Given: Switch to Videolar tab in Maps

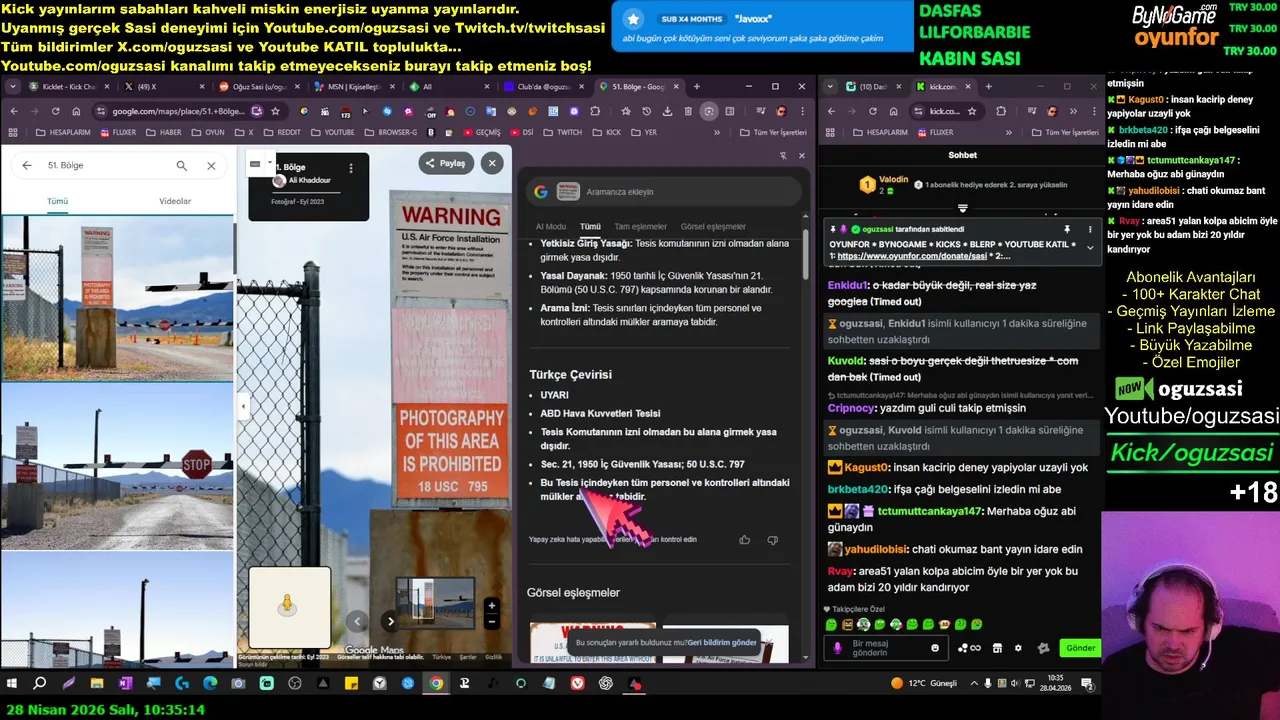Looking at the screenshot, I should (x=175, y=201).
